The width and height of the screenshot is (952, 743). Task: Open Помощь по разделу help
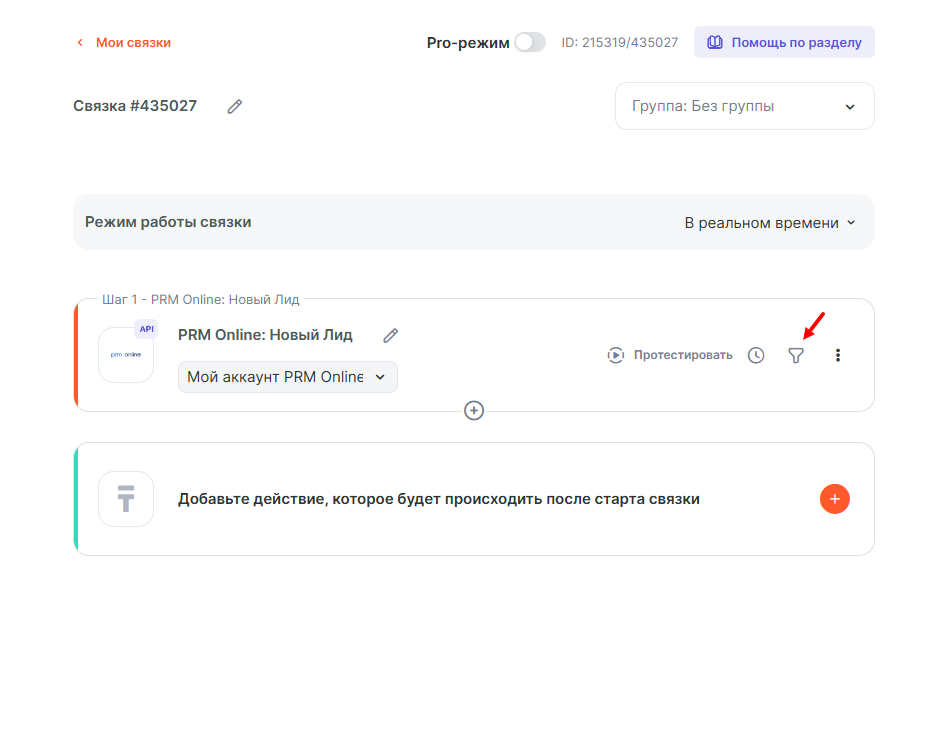point(785,43)
